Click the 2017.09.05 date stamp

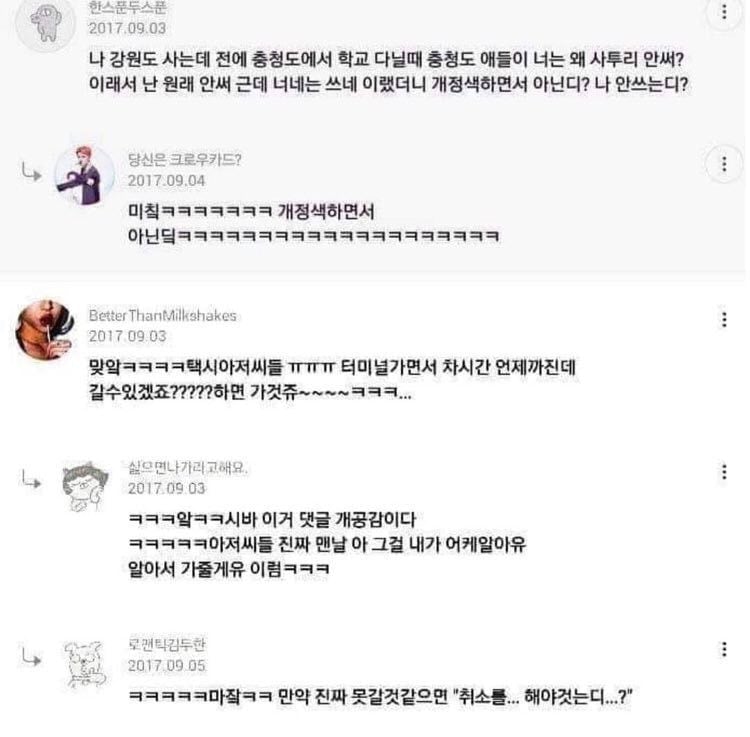166,665
